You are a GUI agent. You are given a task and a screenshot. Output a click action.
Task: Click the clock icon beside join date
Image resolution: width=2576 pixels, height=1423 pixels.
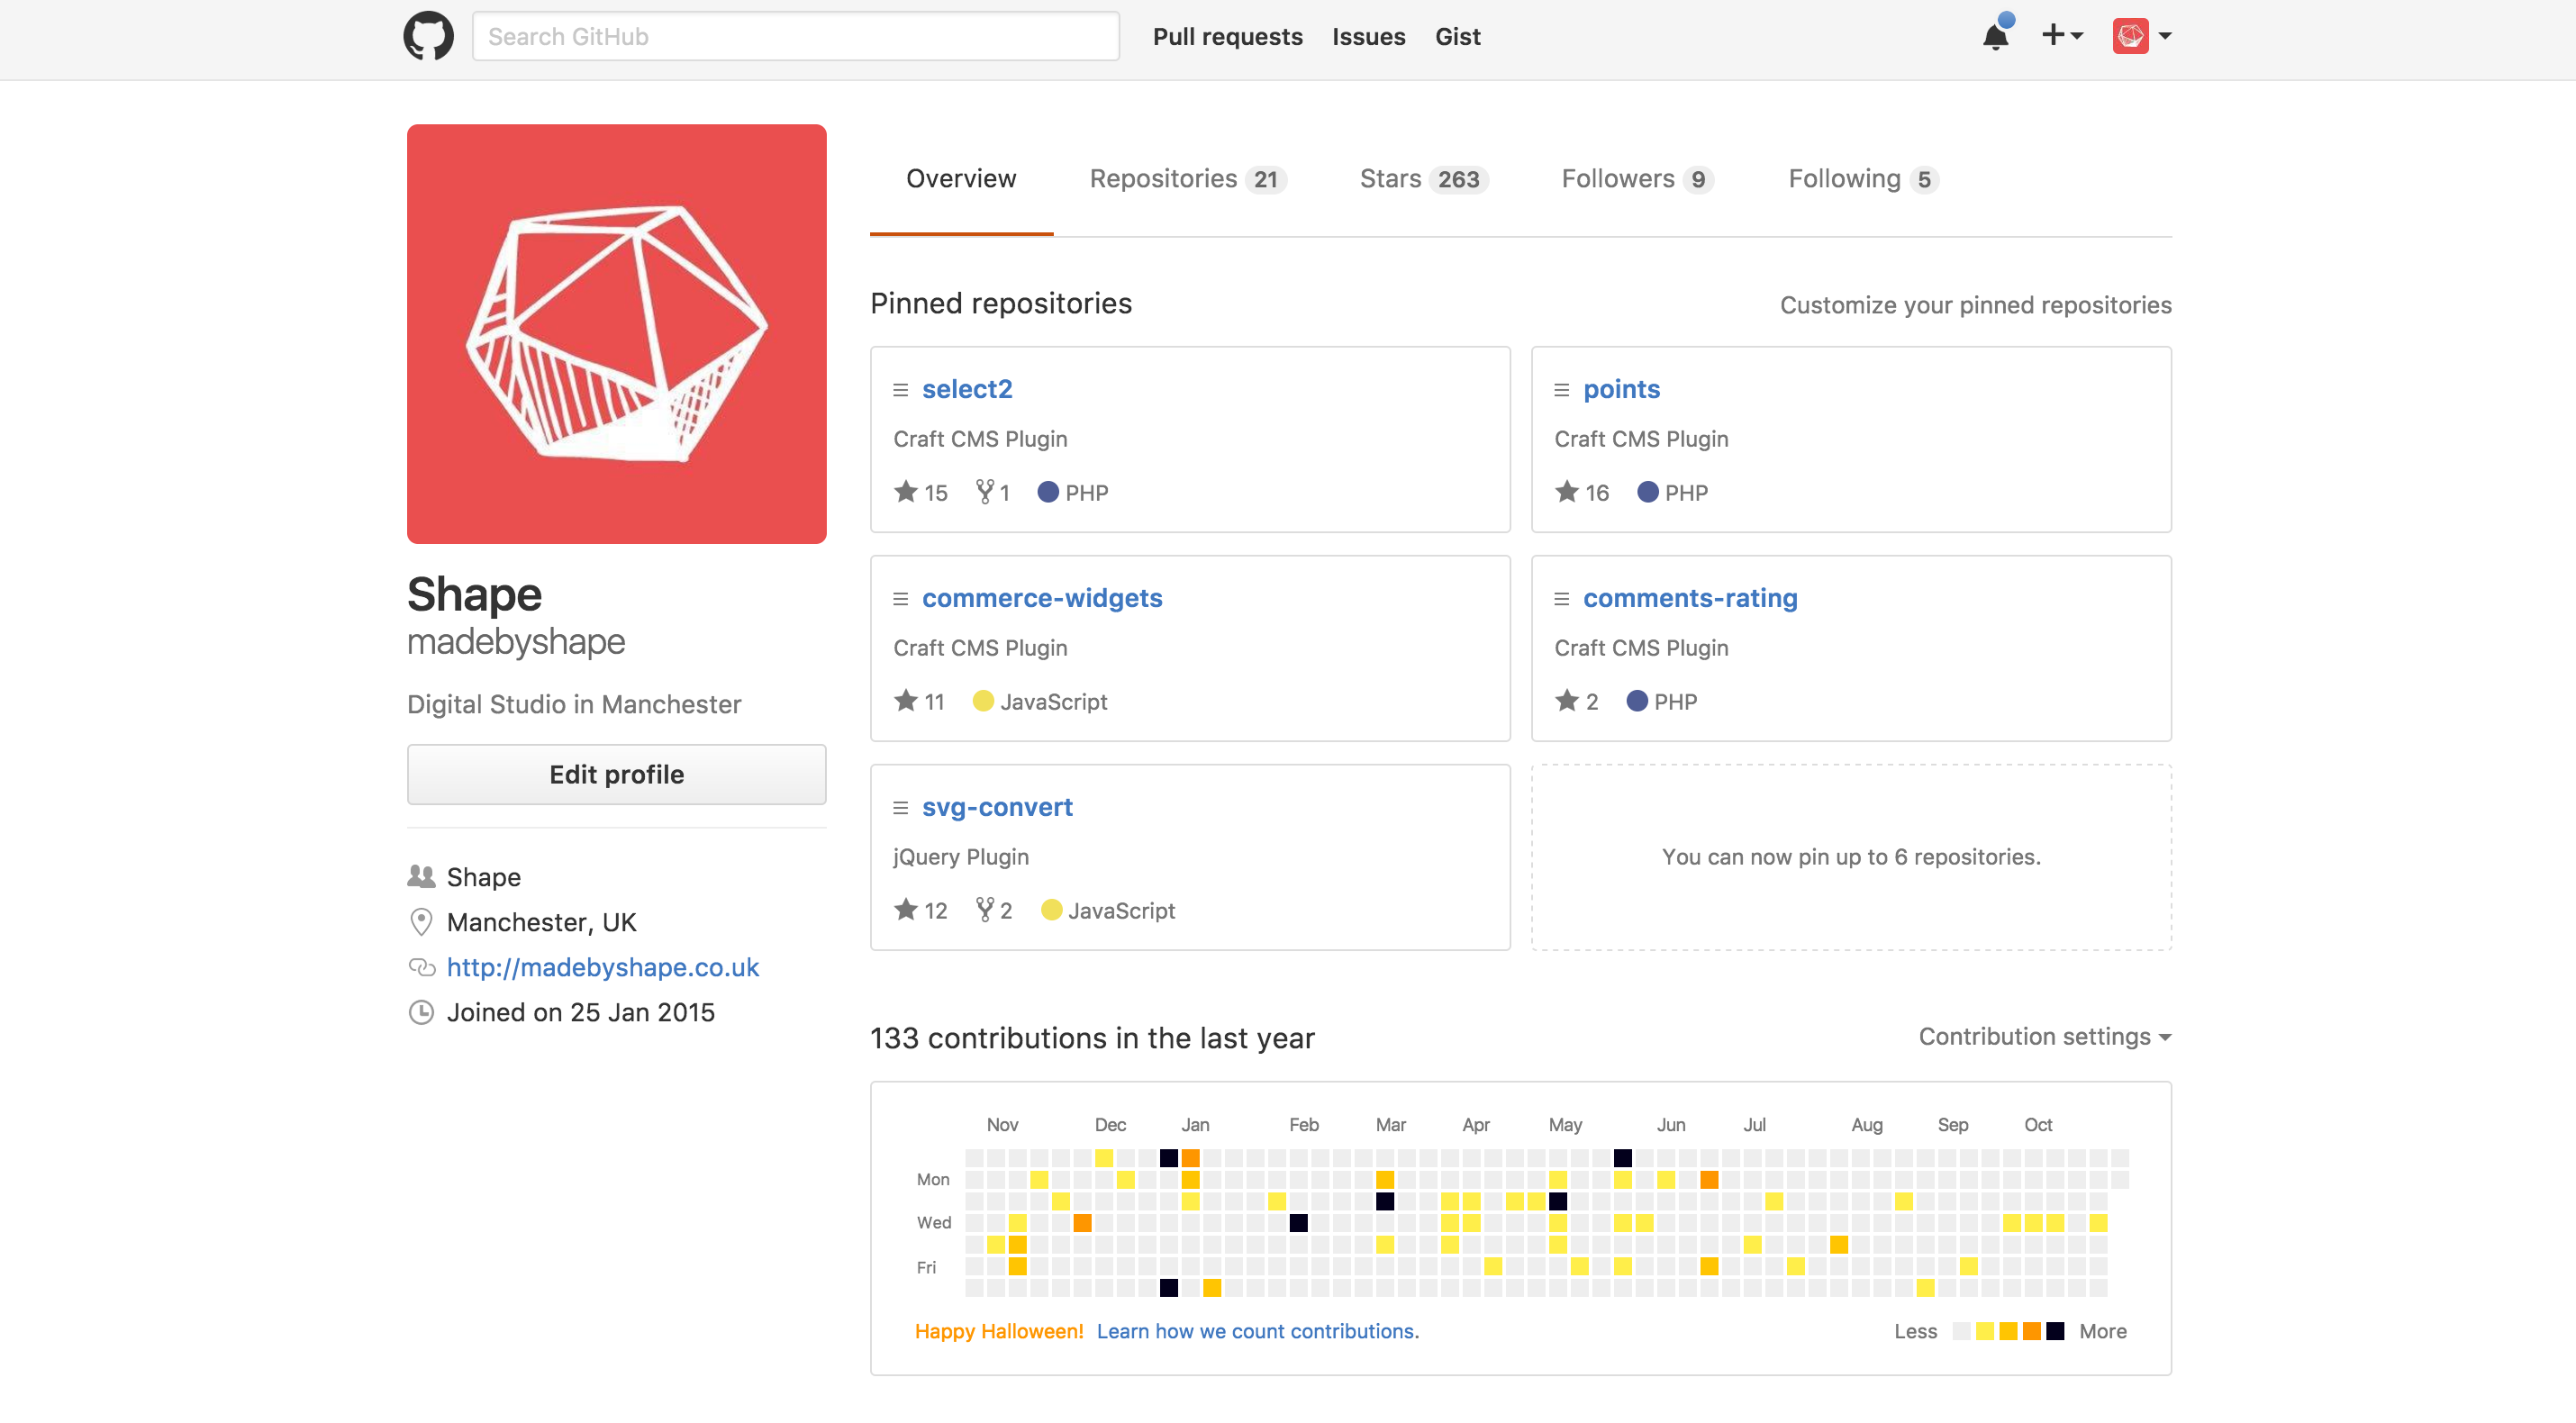coord(421,1012)
